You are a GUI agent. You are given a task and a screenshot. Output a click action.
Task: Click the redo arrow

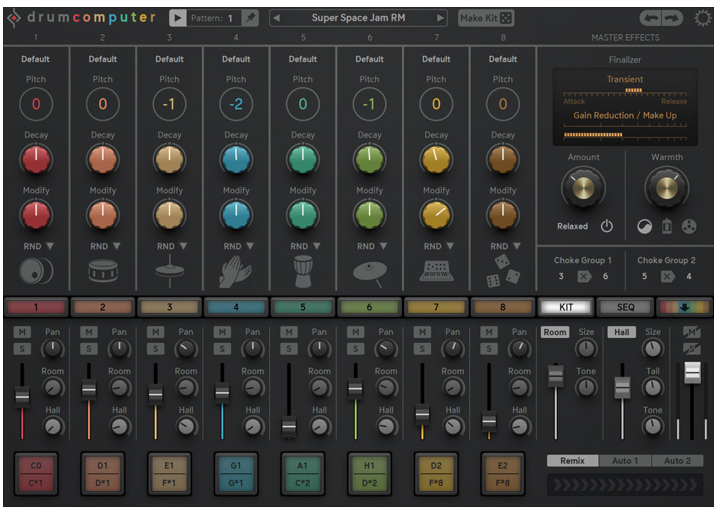click(672, 18)
